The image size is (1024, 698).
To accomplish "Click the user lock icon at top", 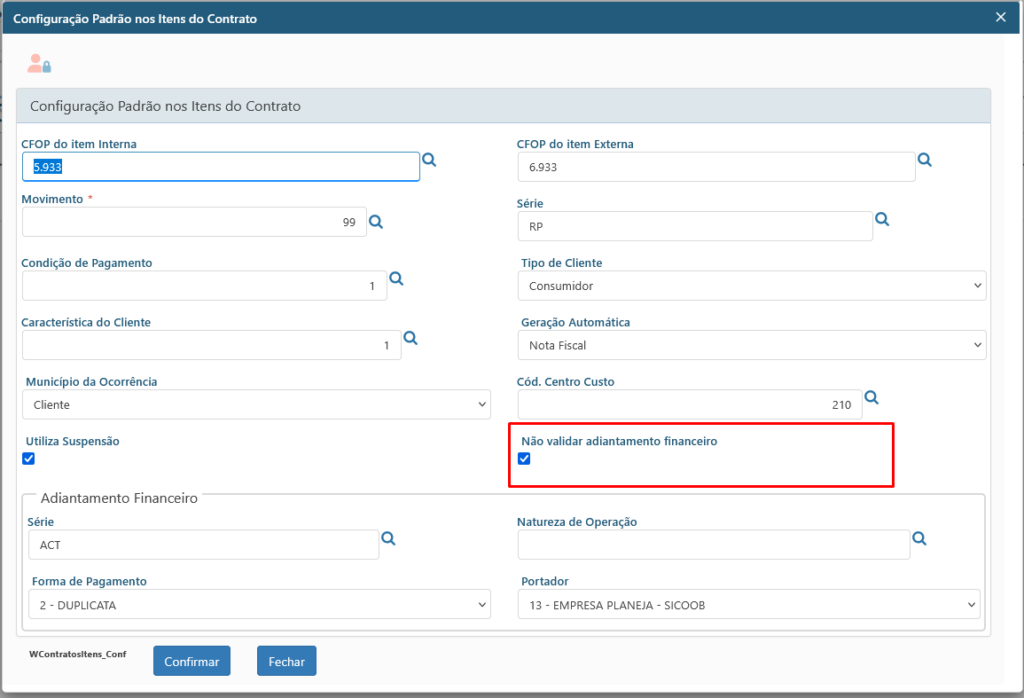I will [x=39, y=64].
